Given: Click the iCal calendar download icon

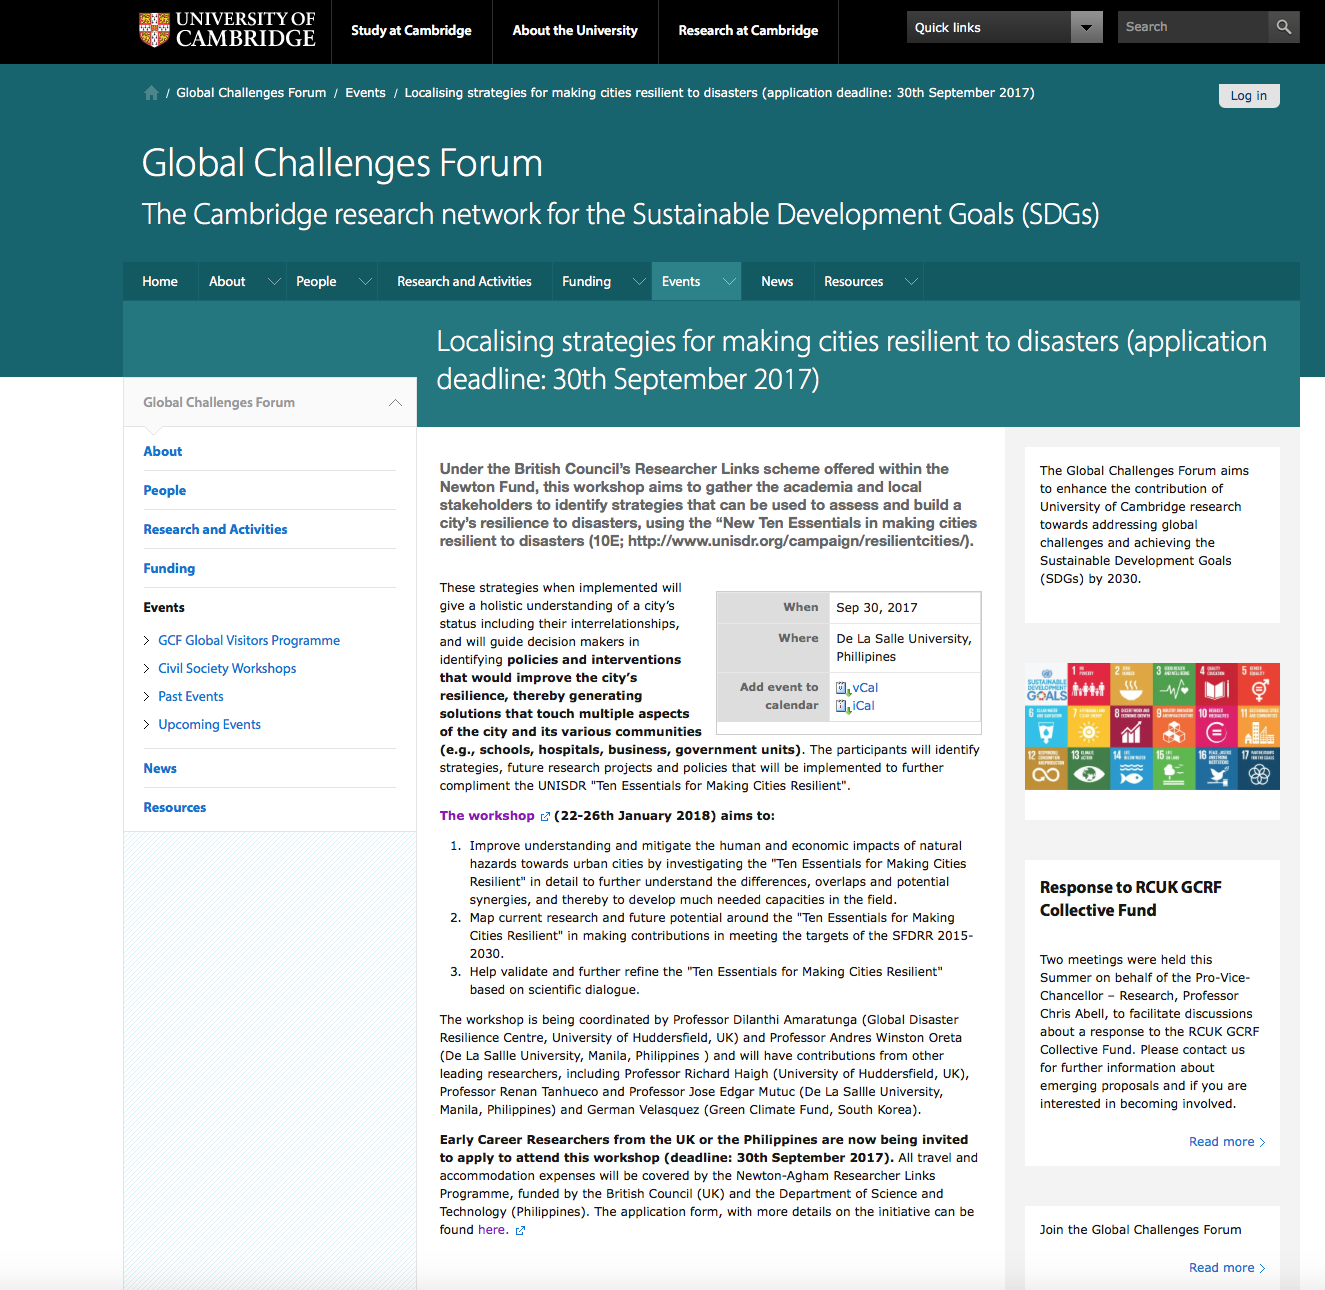Looking at the screenshot, I should point(843,706).
